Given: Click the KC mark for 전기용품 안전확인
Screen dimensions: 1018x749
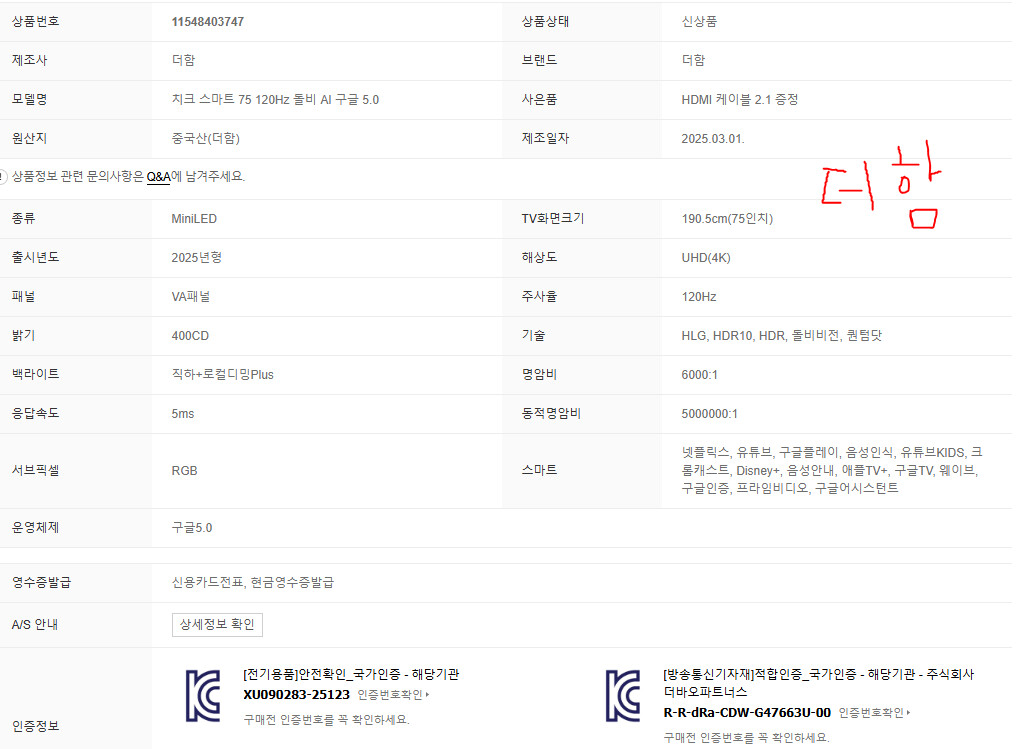Looking at the screenshot, I should pos(203,696).
